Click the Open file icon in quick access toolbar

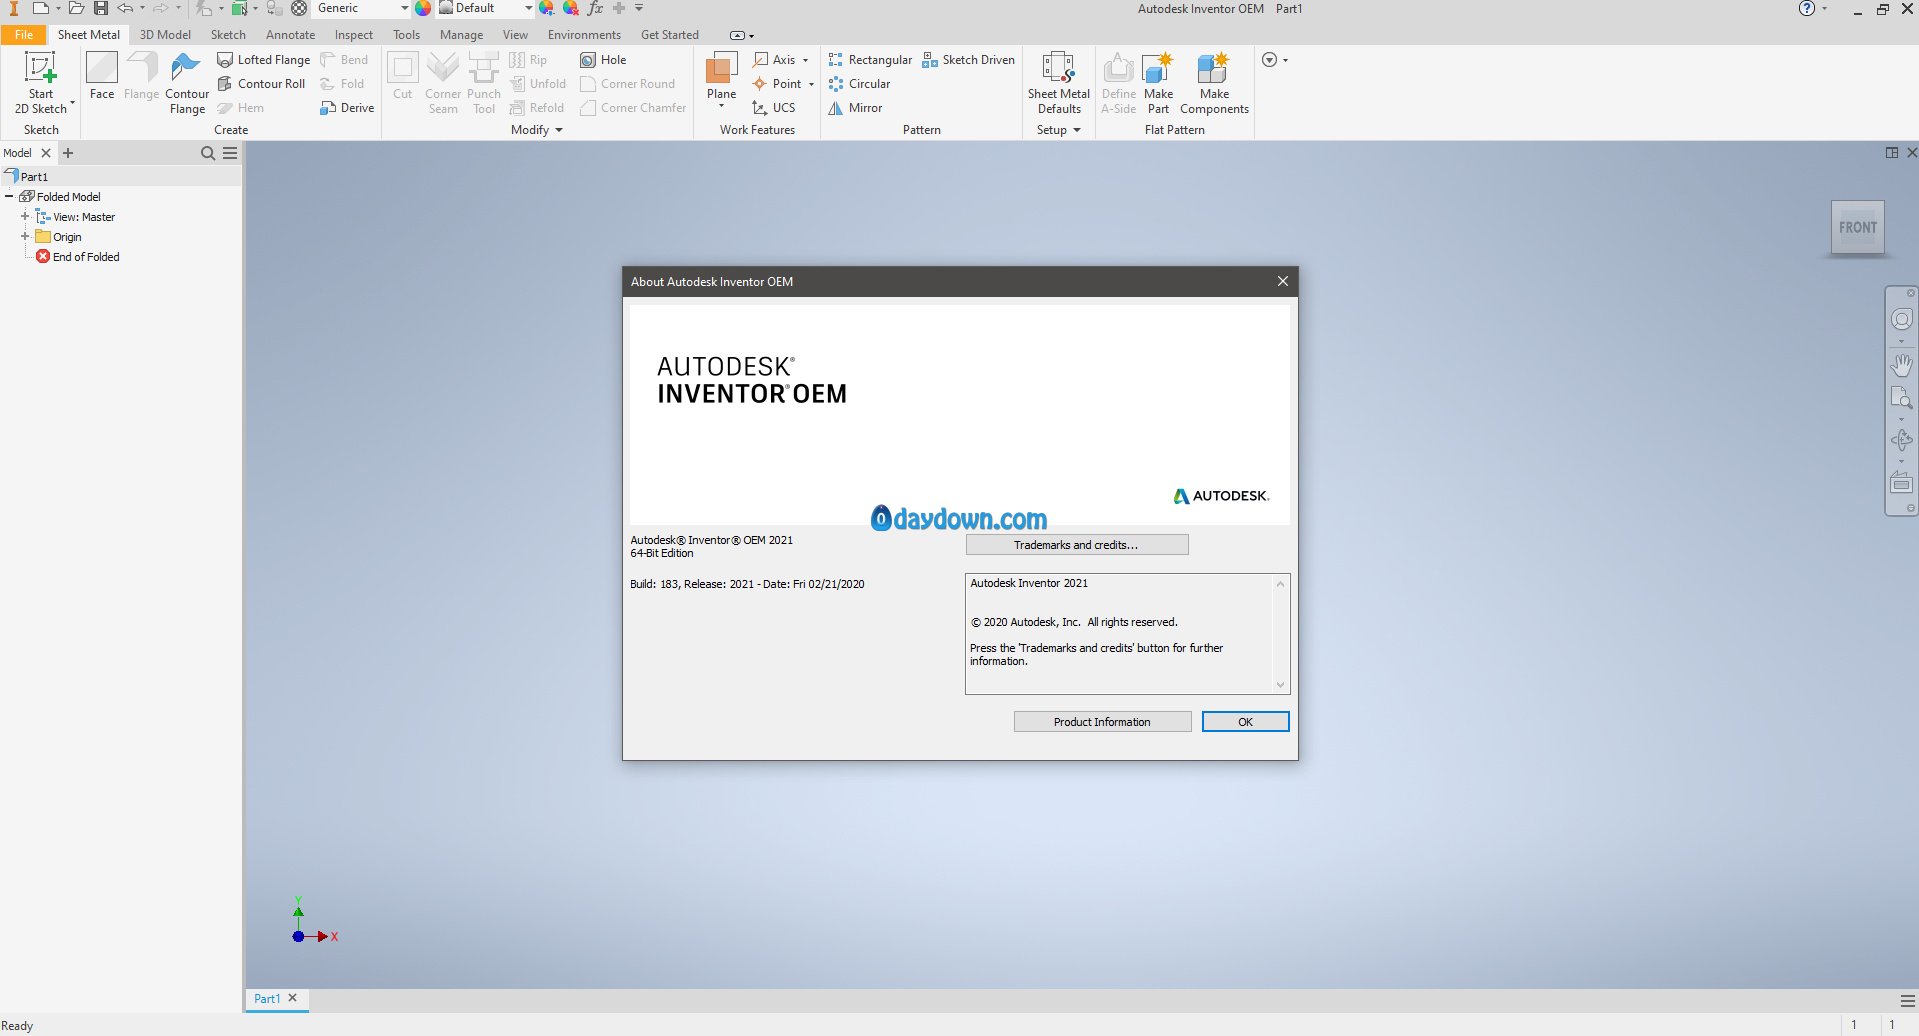[x=75, y=8]
